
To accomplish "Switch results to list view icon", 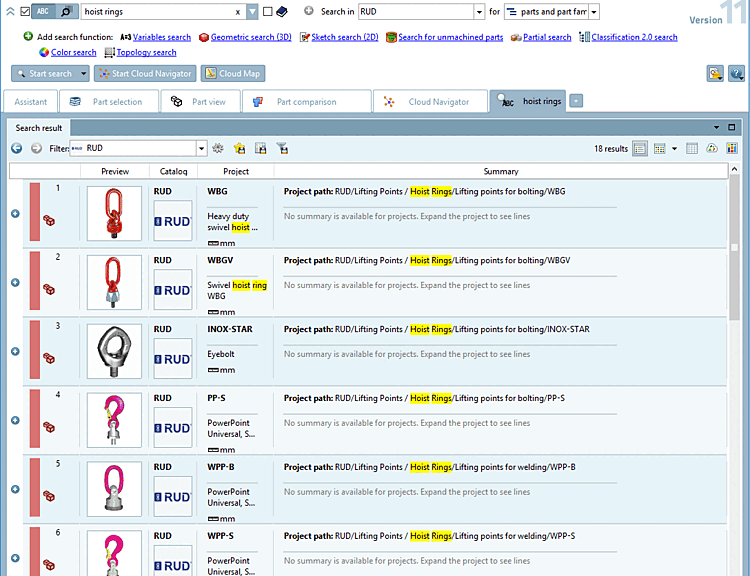I will click(640, 149).
